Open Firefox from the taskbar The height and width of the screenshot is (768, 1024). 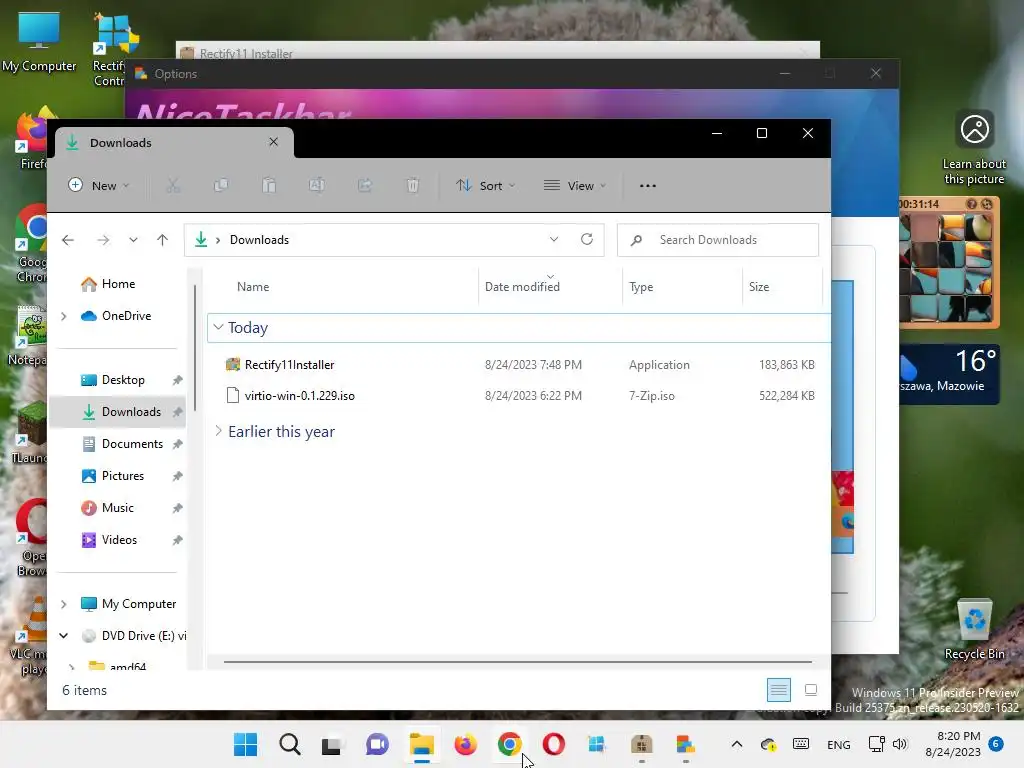pos(466,744)
